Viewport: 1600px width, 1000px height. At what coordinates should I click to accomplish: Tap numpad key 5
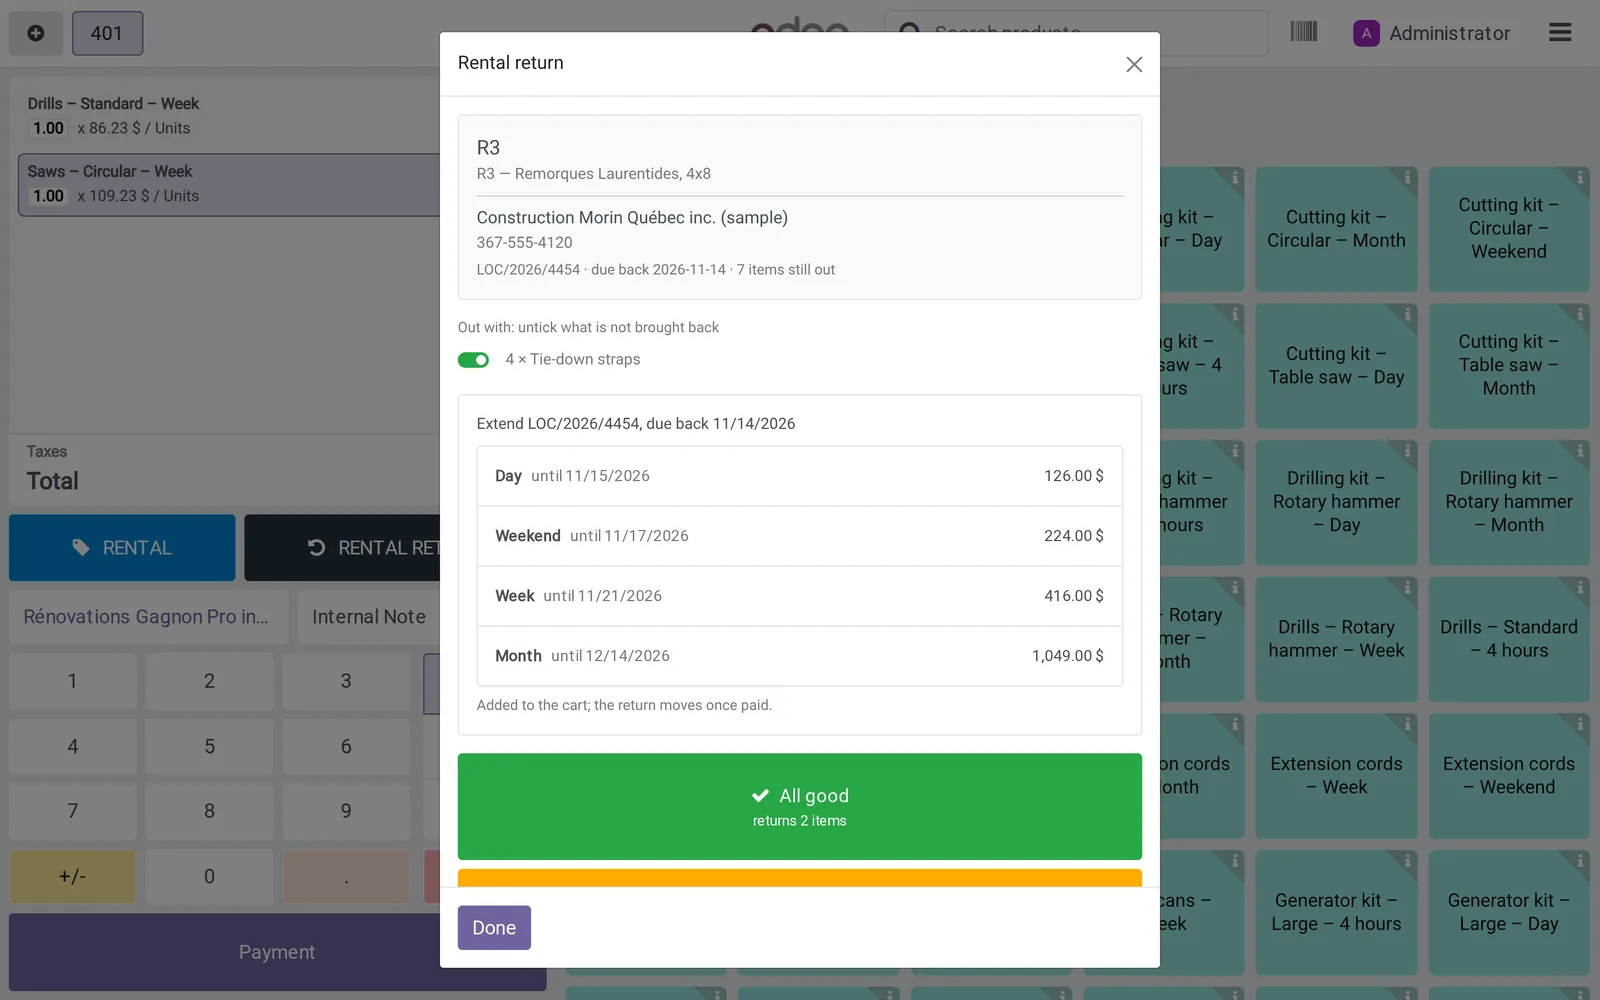pos(209,746)
